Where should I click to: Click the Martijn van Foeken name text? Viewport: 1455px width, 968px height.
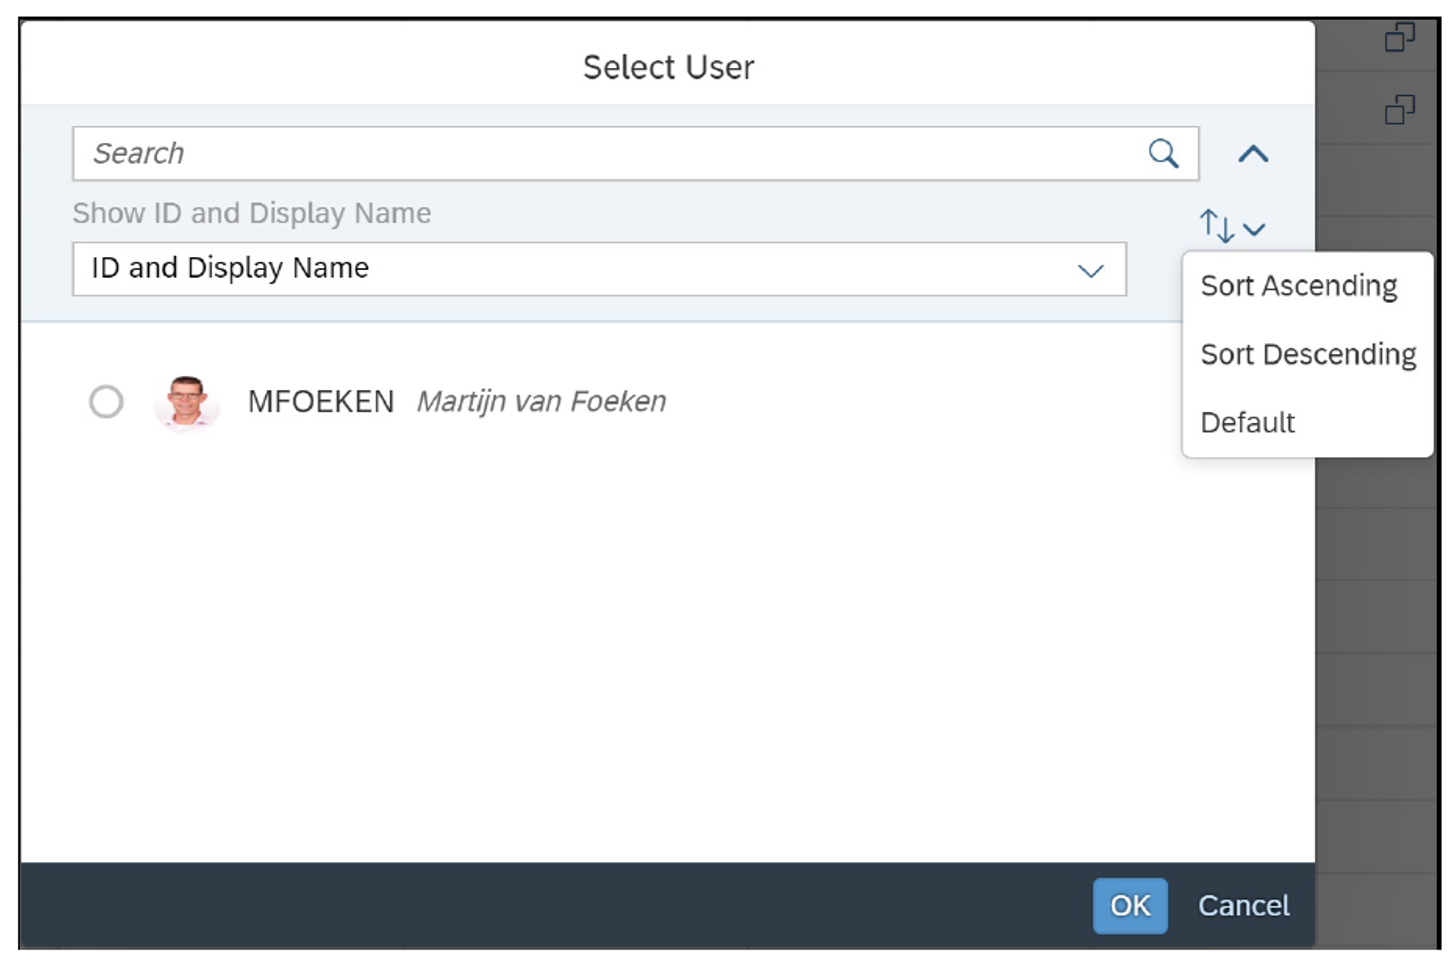pyautogui.click(x=540, y=401)
